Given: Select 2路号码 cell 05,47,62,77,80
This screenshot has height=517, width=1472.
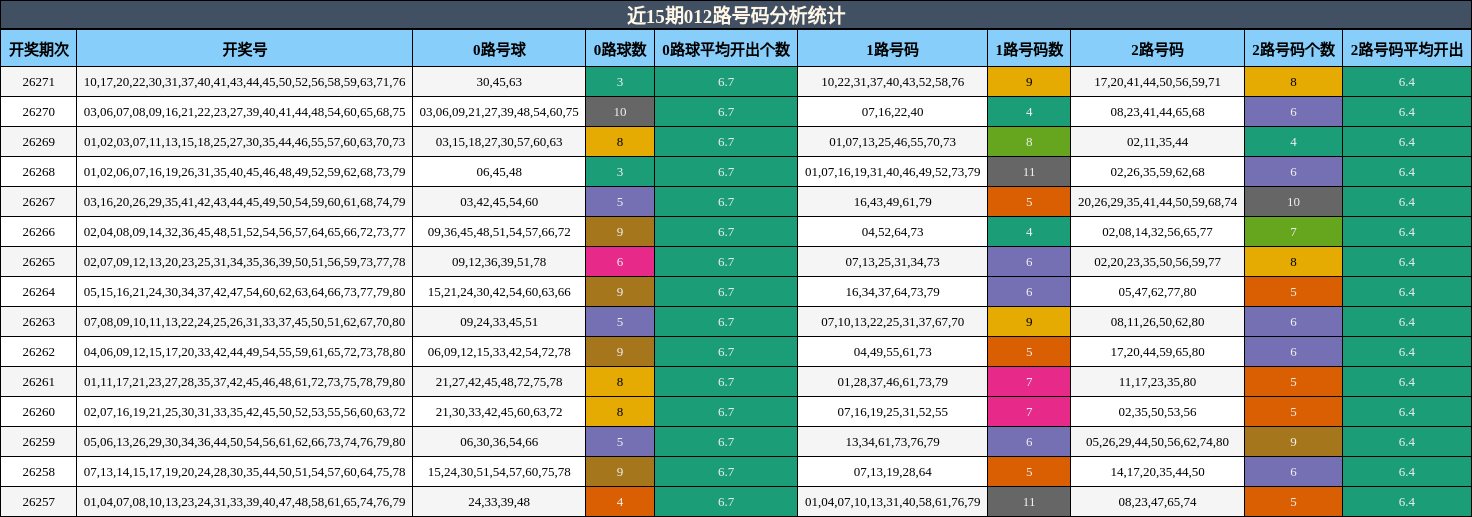Looking at the screenshot, I should [1158, 292].
